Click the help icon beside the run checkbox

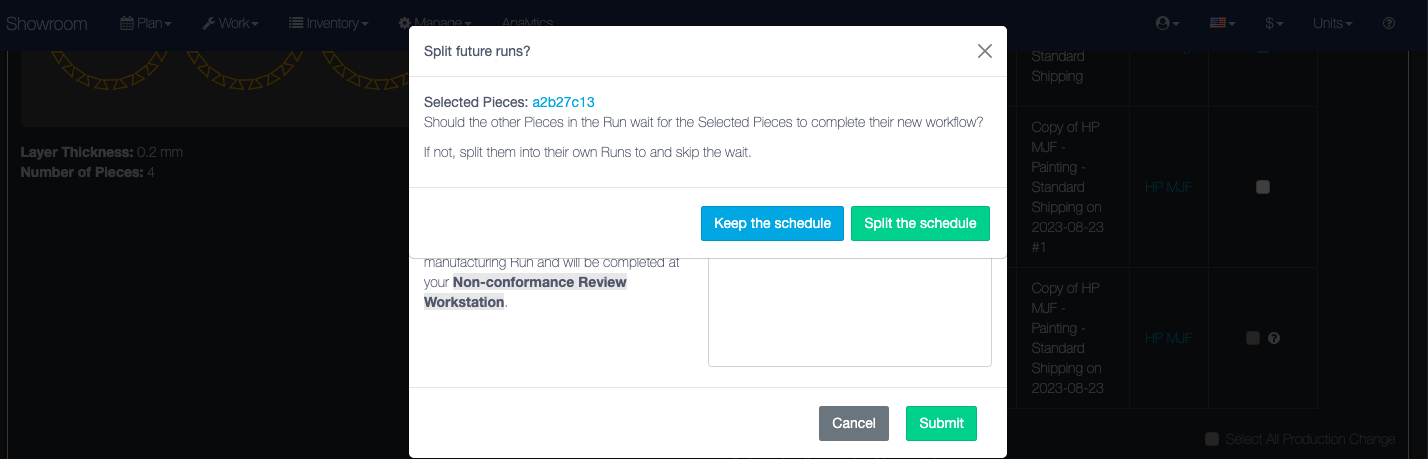tap(1274, 338)
